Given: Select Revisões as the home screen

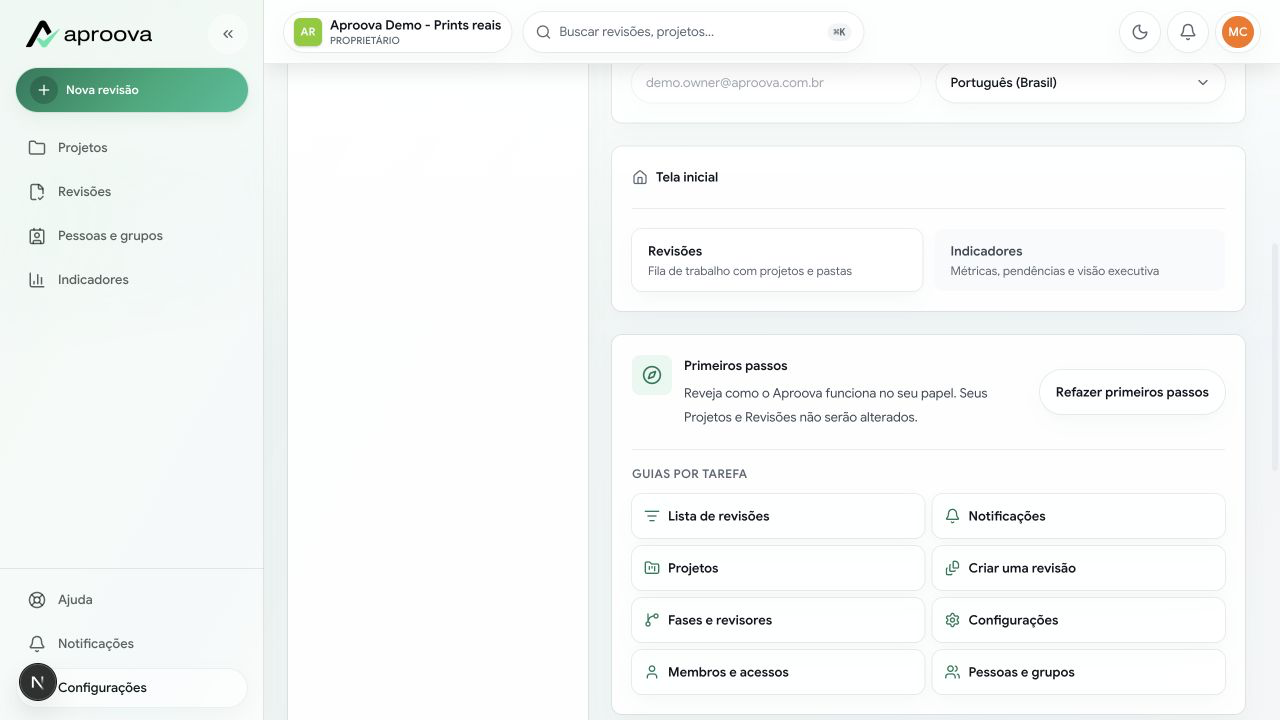Looking at the screenshot, I should coord(777,260).
